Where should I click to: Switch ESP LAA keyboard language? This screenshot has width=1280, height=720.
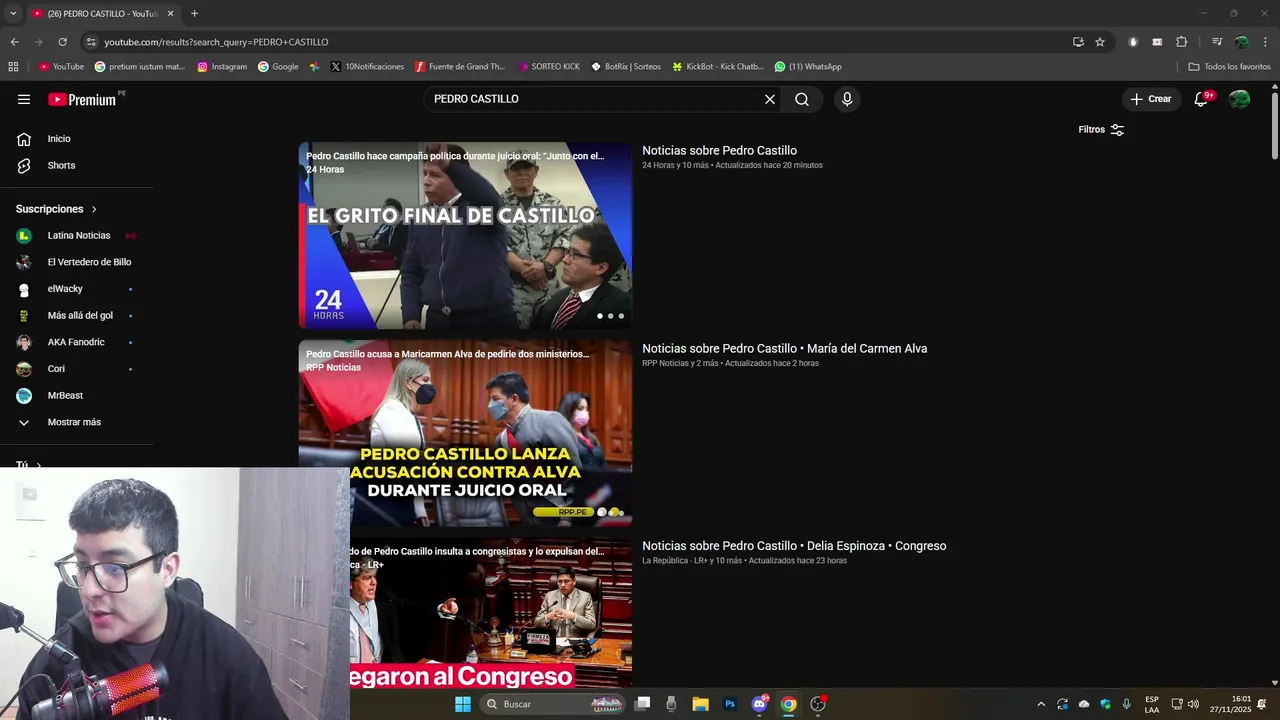1152,704
